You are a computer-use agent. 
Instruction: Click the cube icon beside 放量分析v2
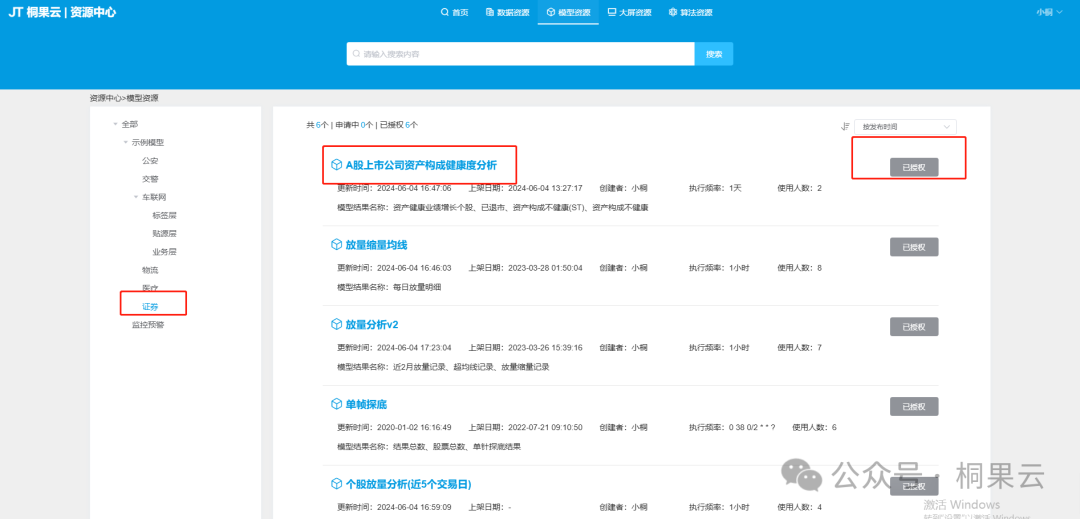336,325
